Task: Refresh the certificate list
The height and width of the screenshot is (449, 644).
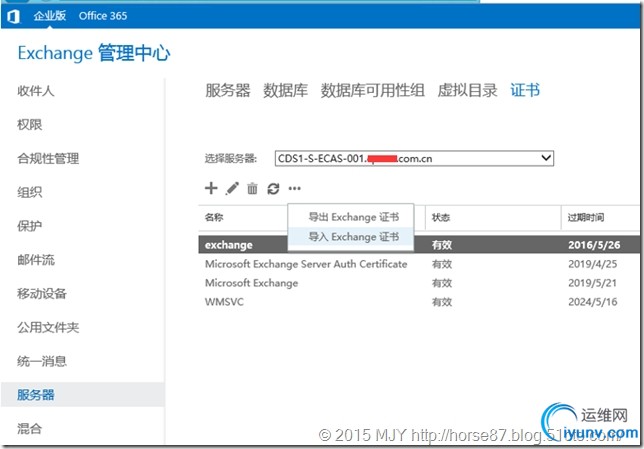Action: (x=273, y=189)
